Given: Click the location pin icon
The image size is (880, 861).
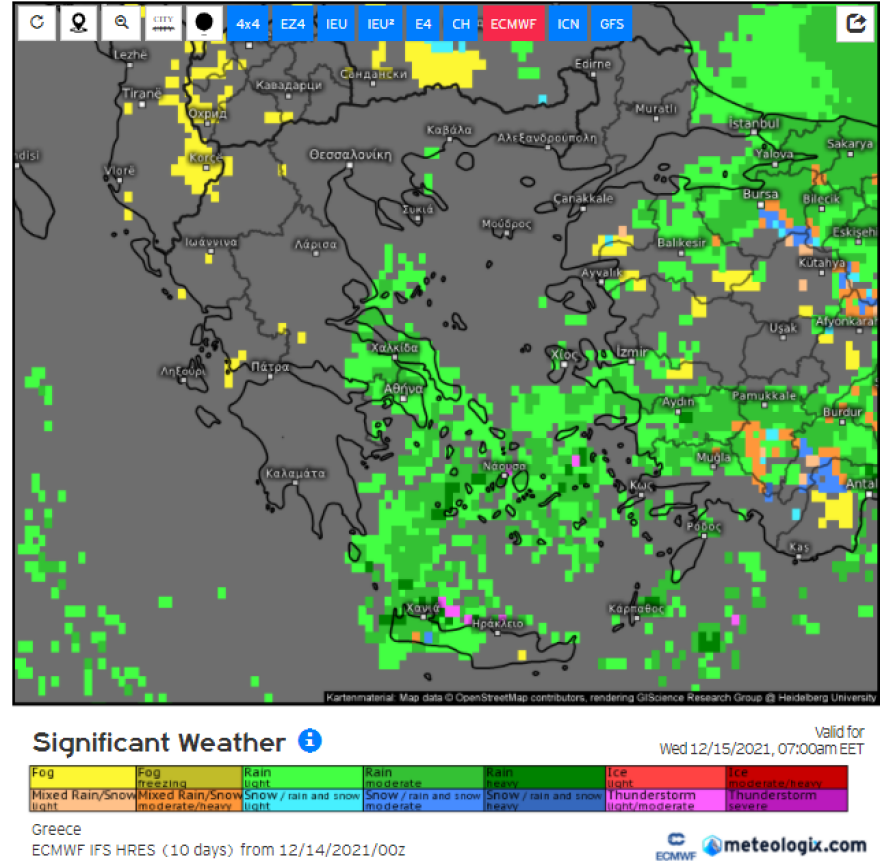Looking at the screenshot, I should pyautogui.click(x=79, y=24).
